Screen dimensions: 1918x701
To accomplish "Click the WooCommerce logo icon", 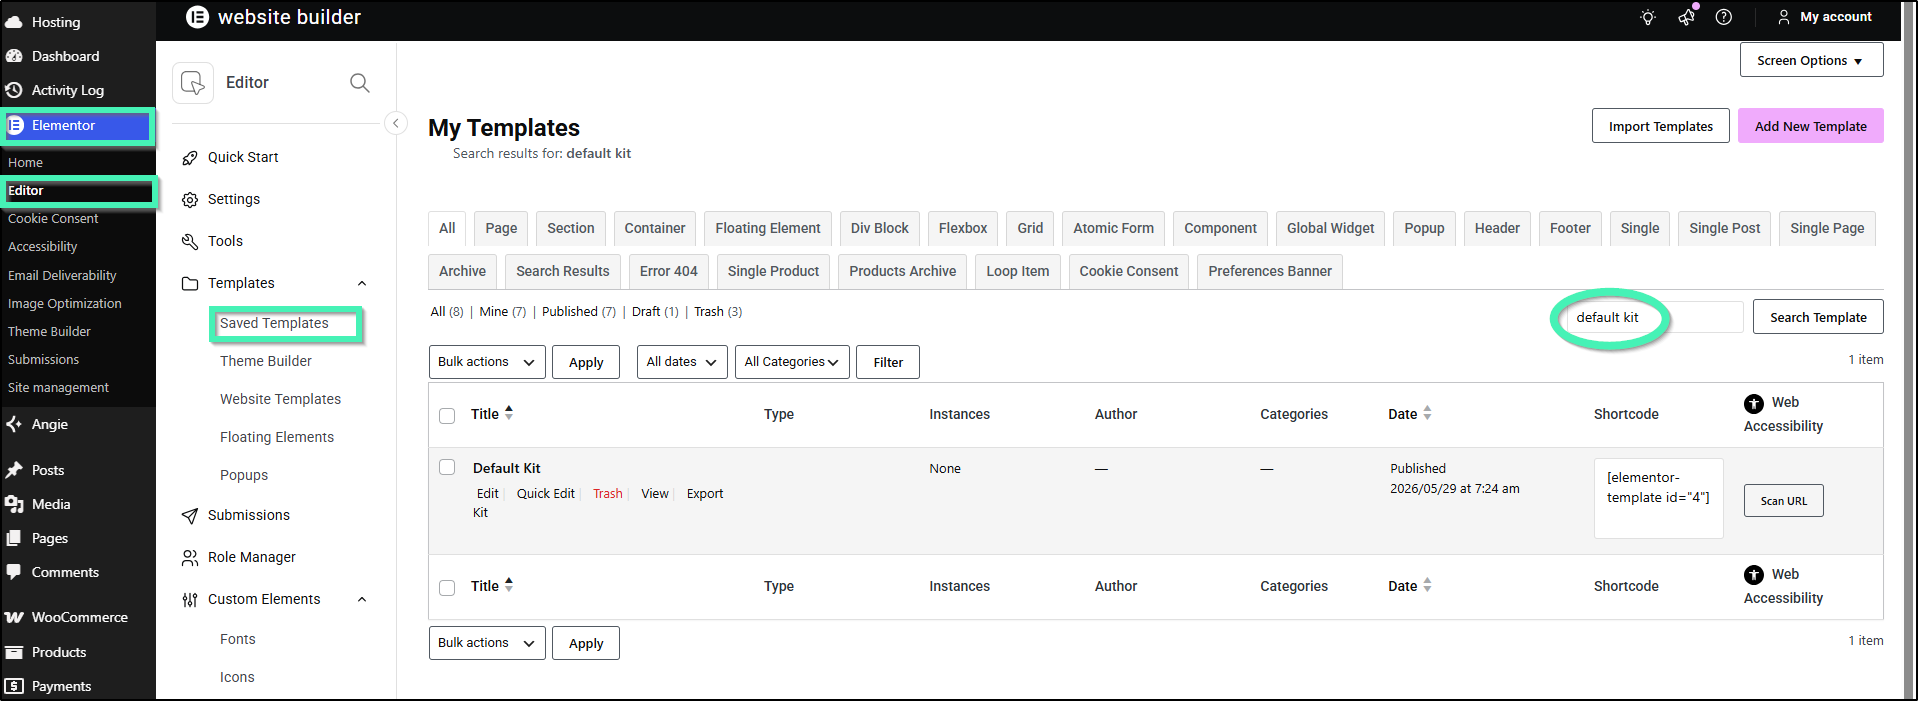I will (x=14, y=617).
